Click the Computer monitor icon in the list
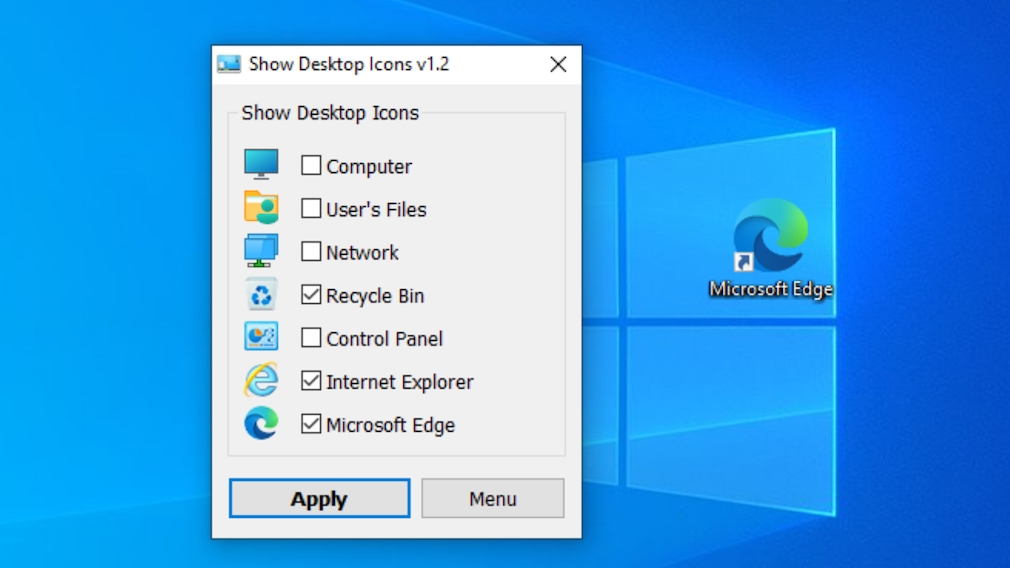 tap(261, 165)
